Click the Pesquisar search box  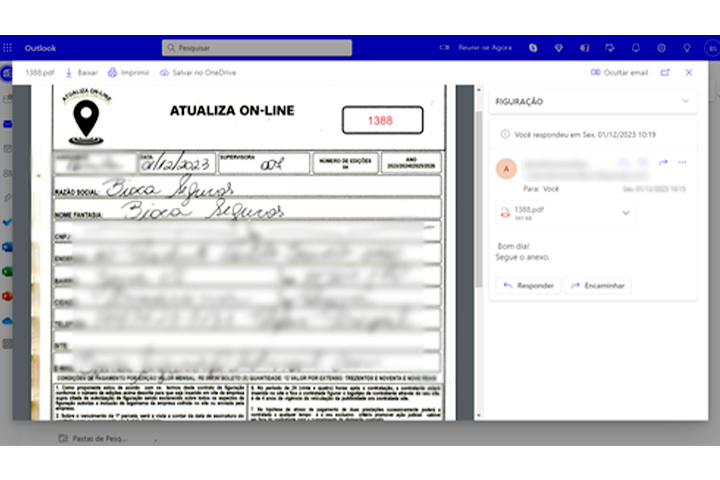[x=257, y=48]
